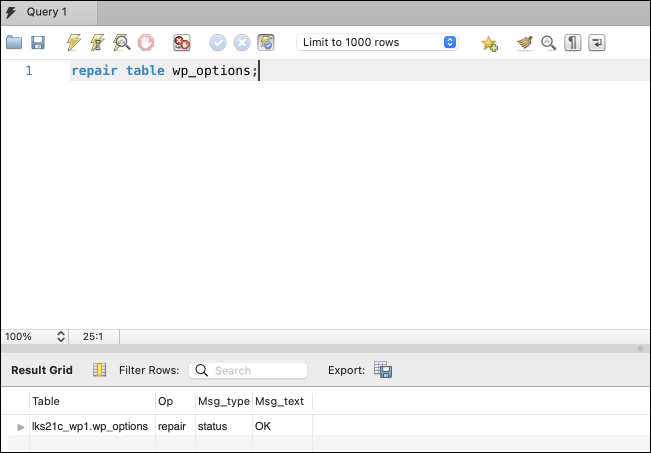The height and width of the screenshot is (453, 651).
Task: Toggle auto-commit mode icon
Action: pos(266,42)
